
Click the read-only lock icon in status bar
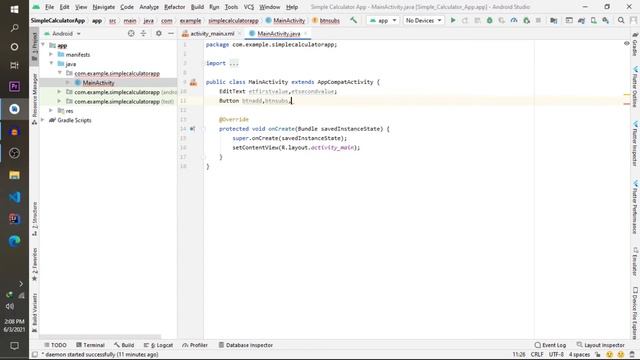click(x=598, y=355)
